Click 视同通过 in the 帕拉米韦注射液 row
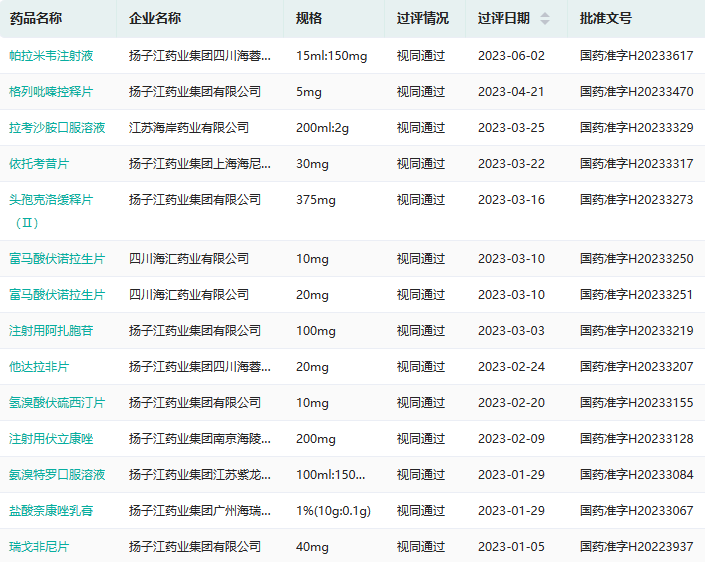 (x=421, y=56)
